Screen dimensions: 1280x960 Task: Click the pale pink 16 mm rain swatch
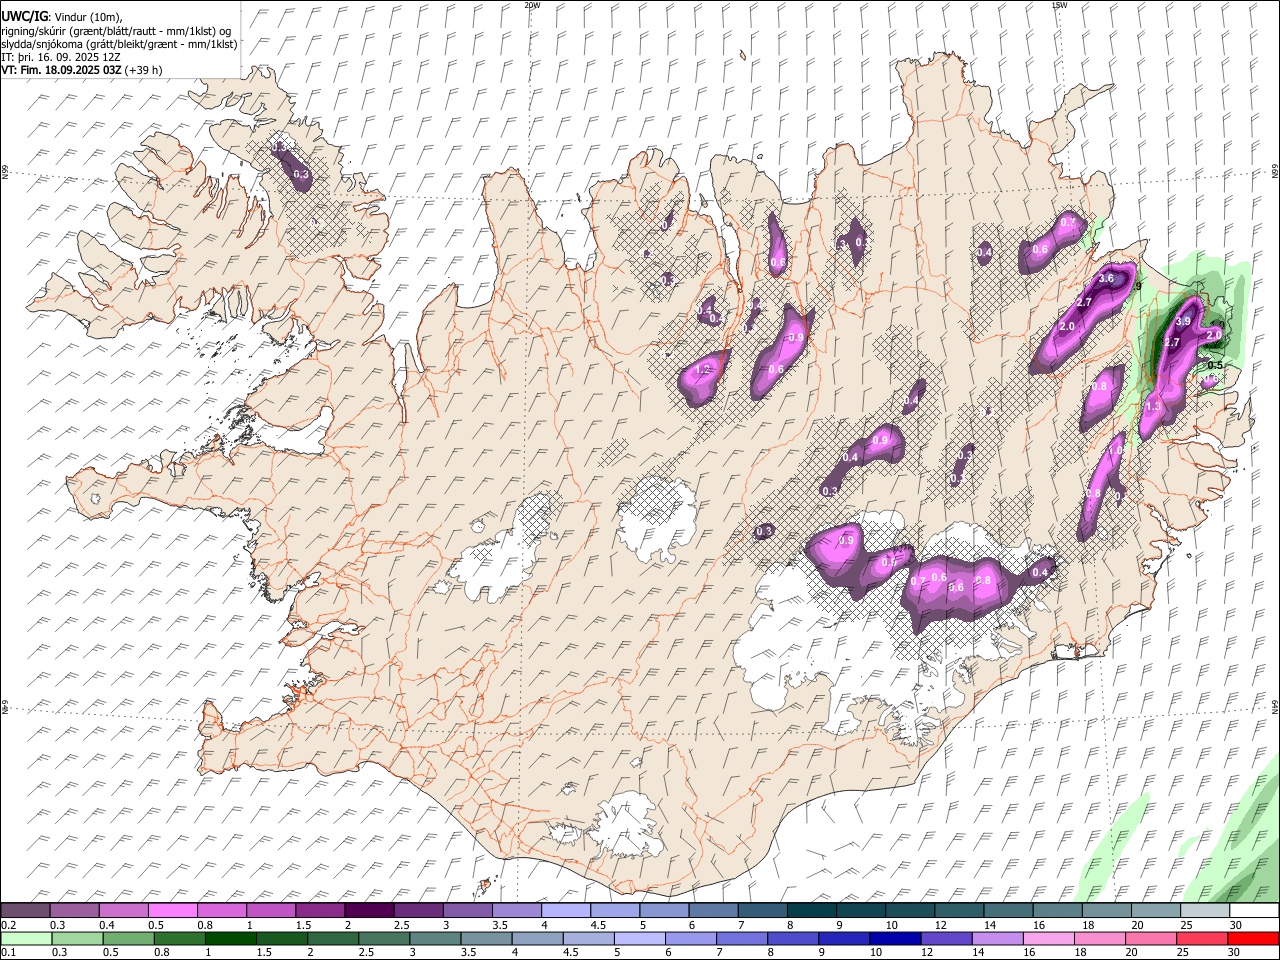click(x=1048, y=938)
